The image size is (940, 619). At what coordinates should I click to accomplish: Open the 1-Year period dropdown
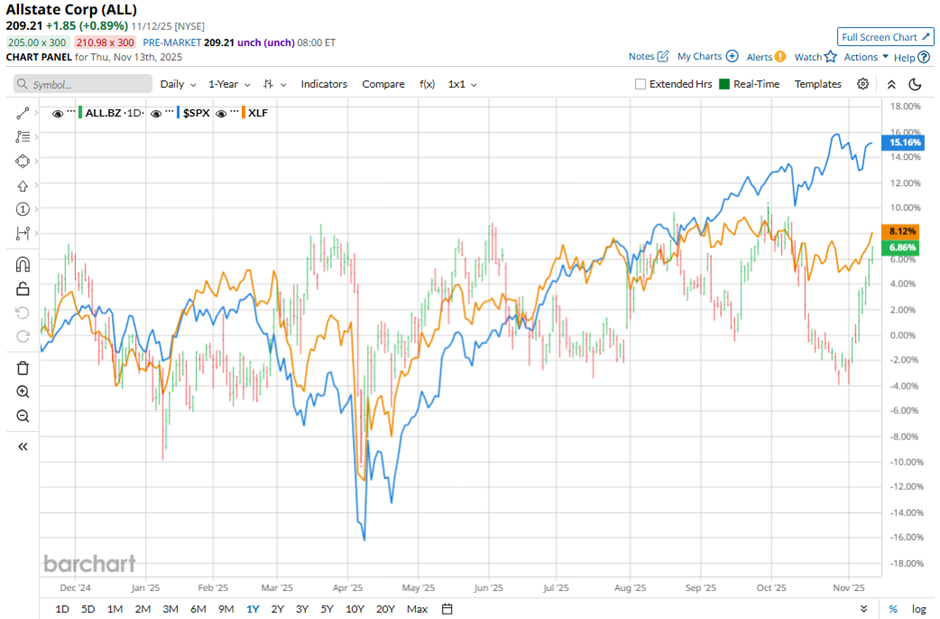(x=229, y=84)
